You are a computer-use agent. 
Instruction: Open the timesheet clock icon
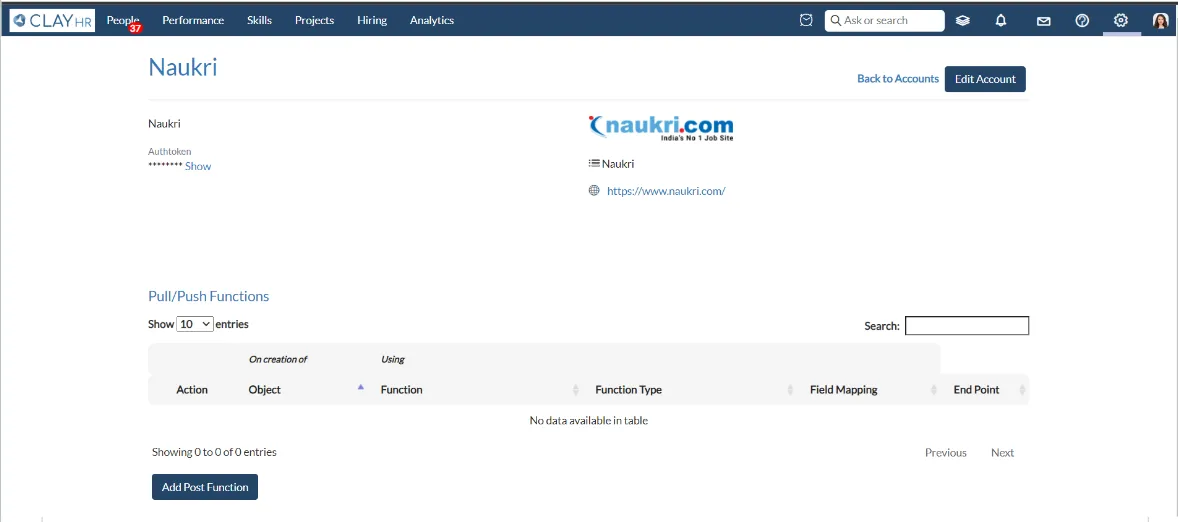click(806, 20)
